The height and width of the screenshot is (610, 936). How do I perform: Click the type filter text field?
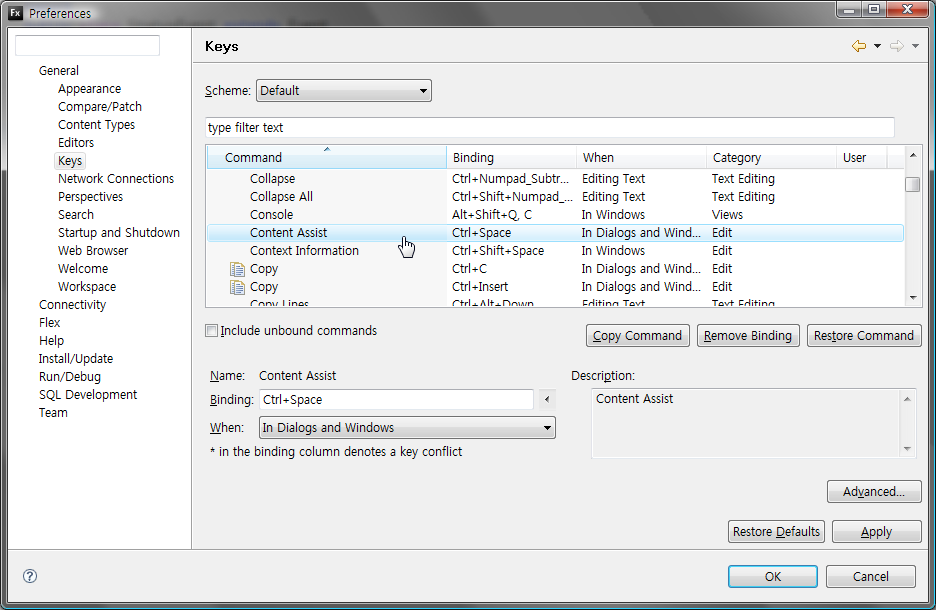(x=550, y=128)
